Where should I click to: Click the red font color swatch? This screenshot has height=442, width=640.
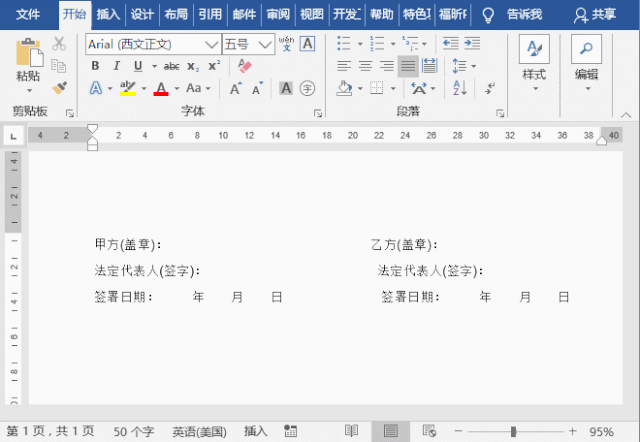pyautogui.click(x=160, y=88)
